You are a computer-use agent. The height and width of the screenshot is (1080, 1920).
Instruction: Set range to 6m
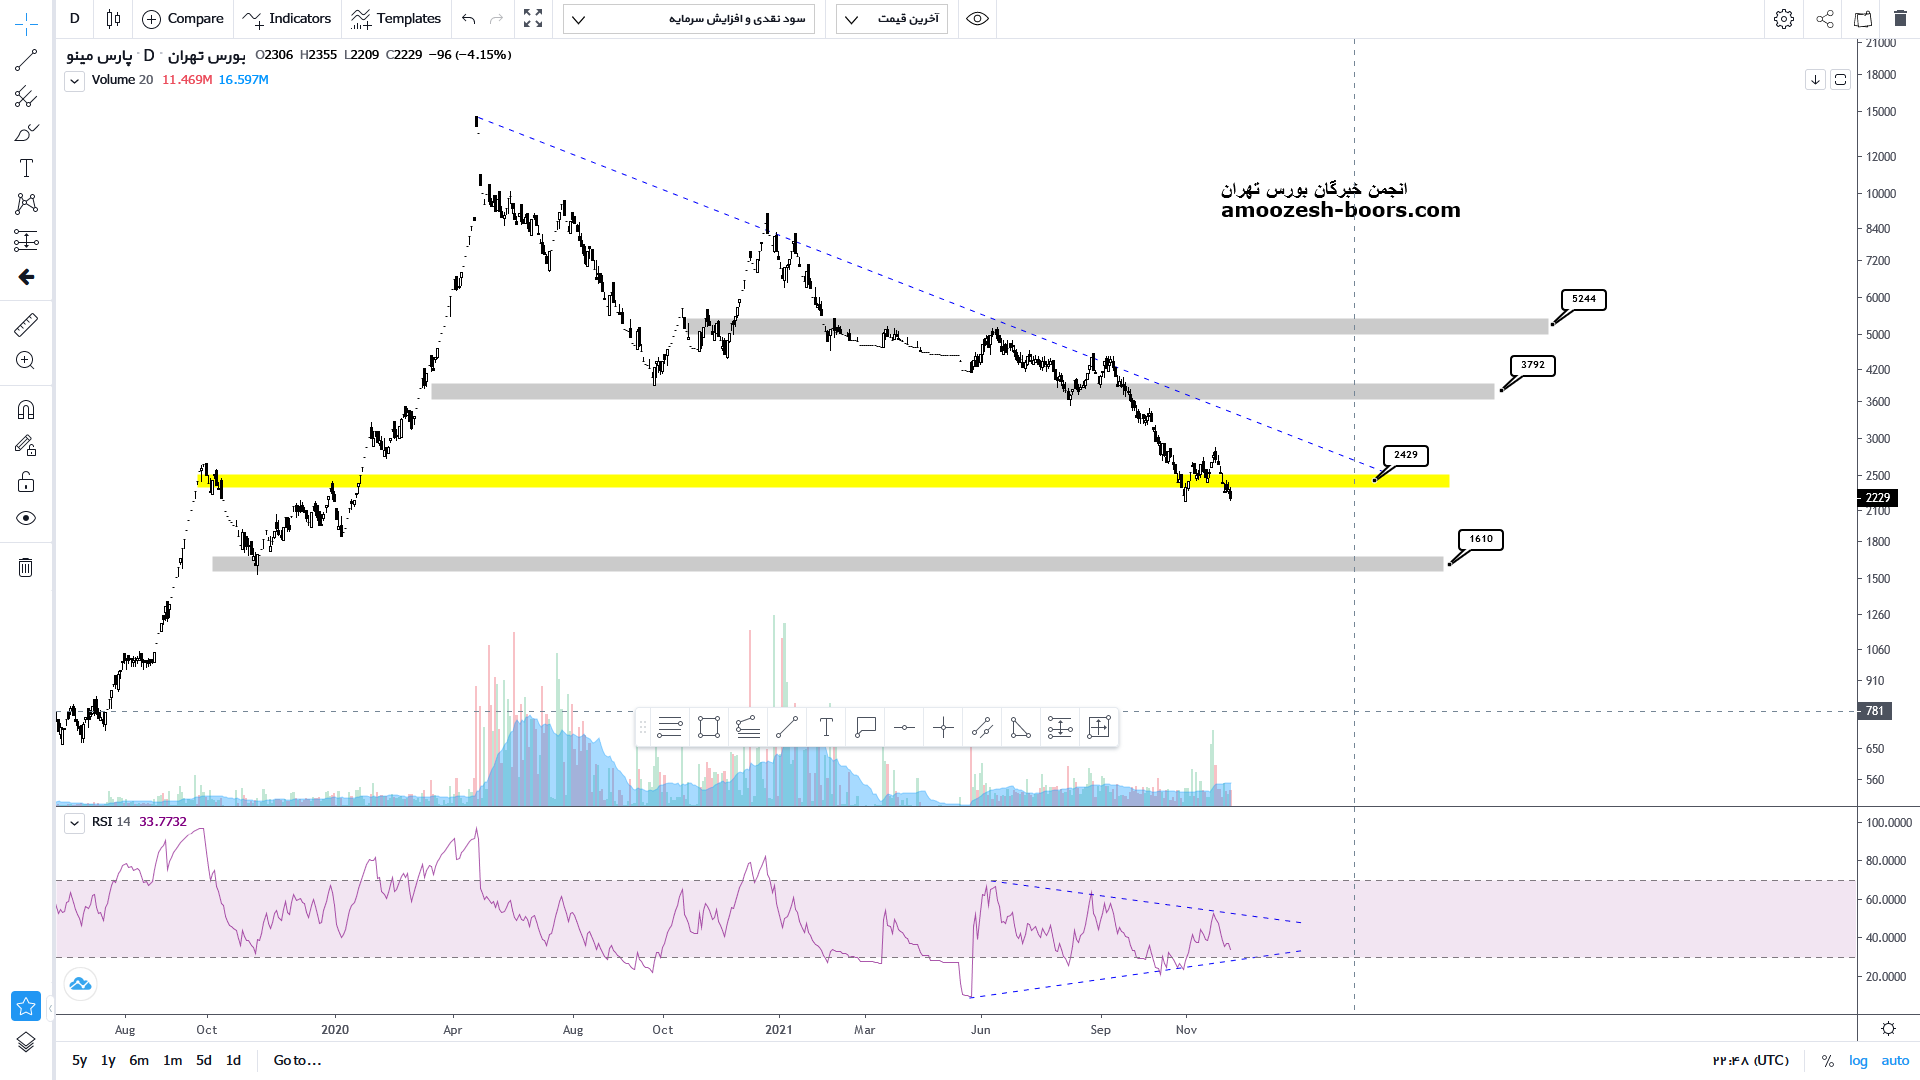(139, 1060)
